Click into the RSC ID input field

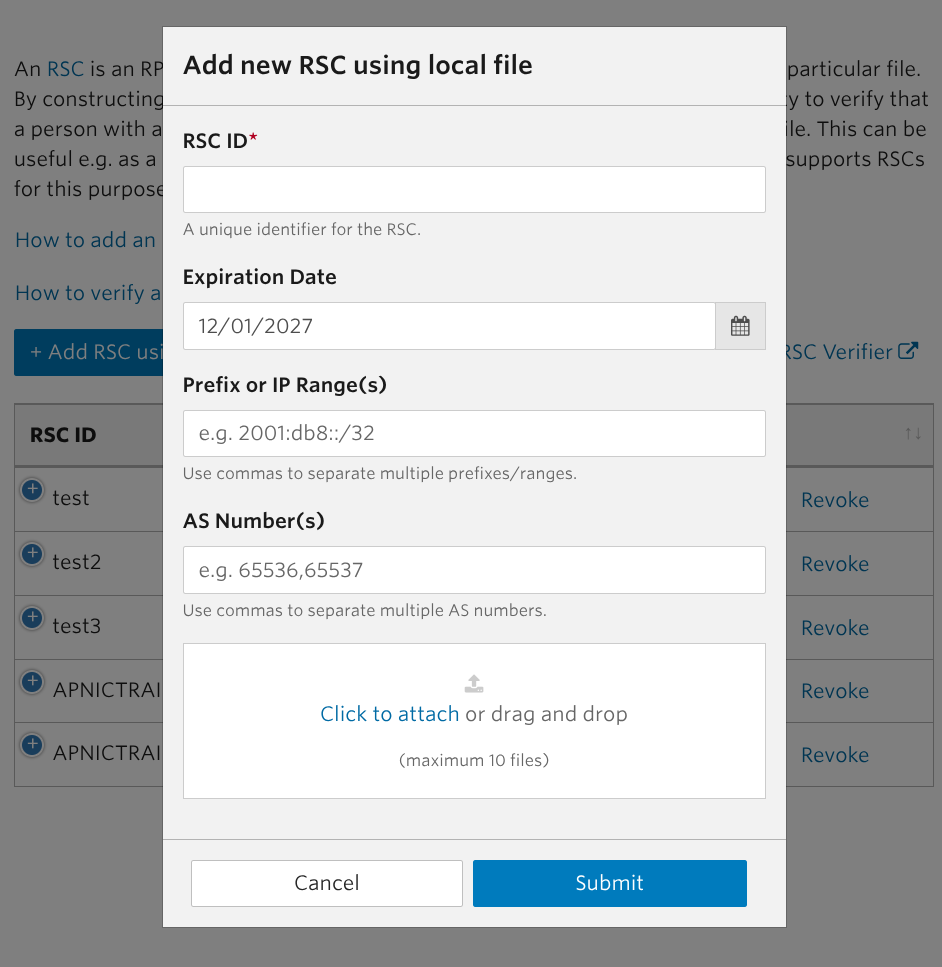[x=473, y=189]
